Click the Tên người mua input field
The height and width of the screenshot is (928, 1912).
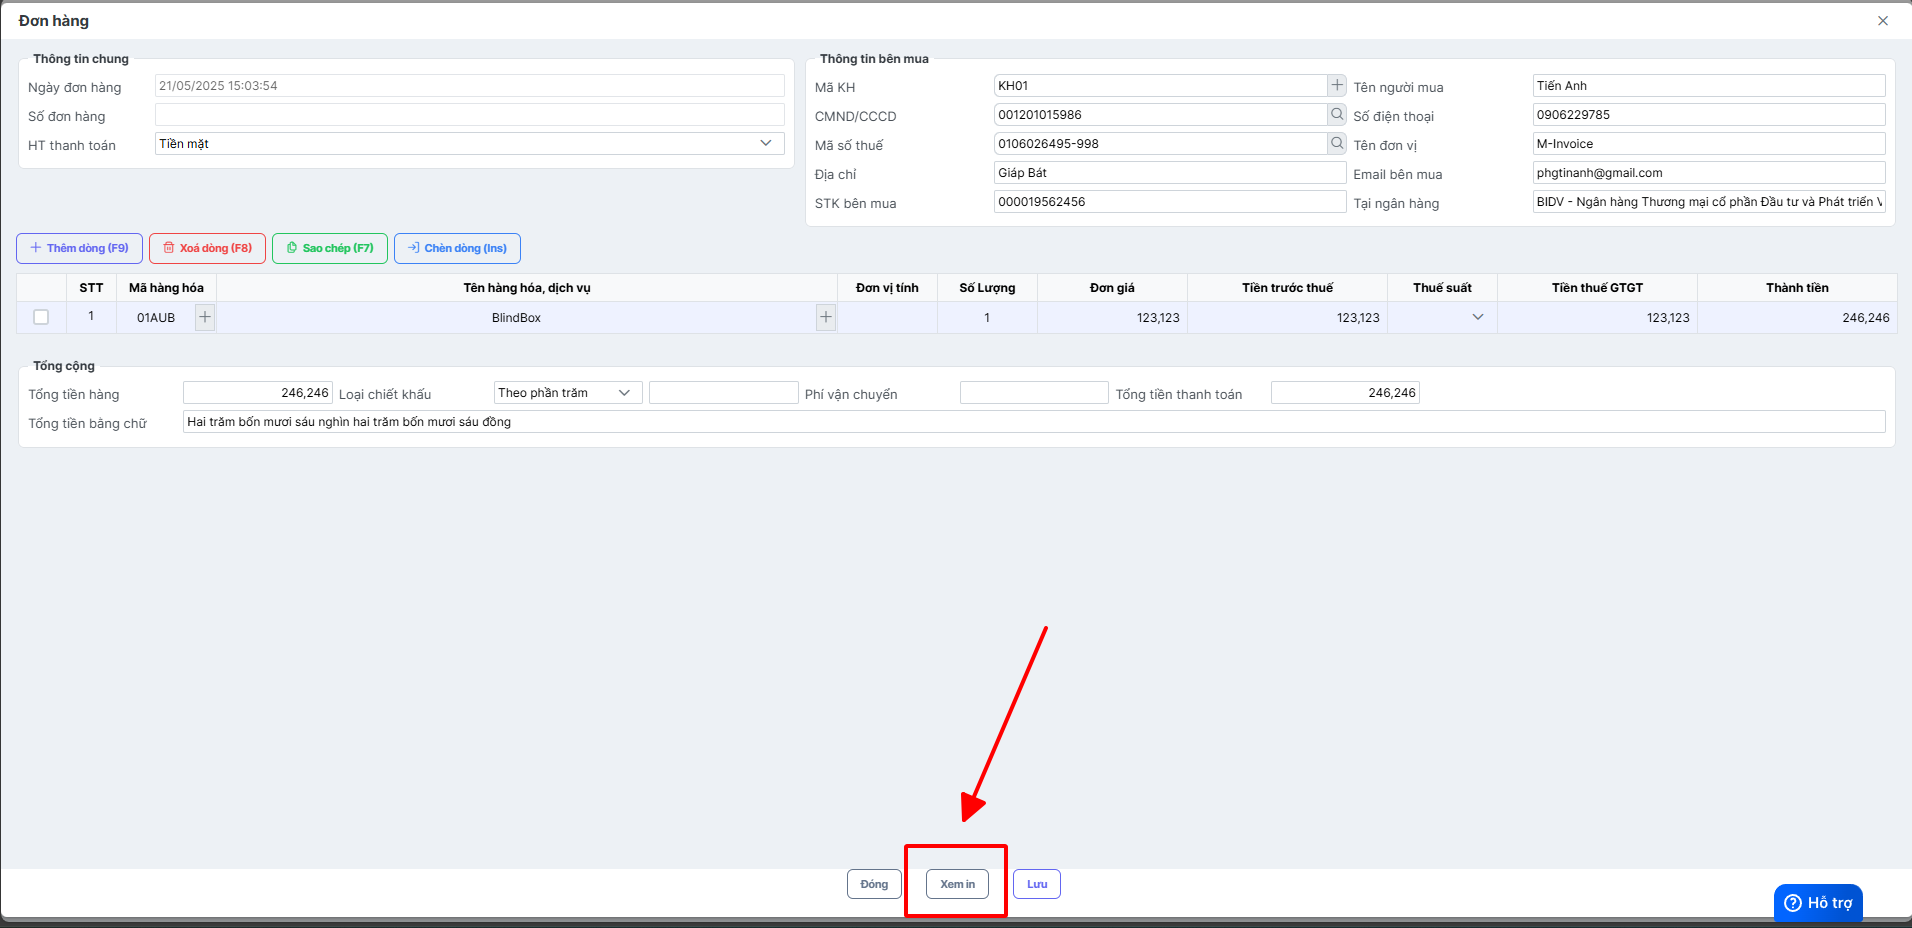pyautogui.click(x=1709, y=86)
